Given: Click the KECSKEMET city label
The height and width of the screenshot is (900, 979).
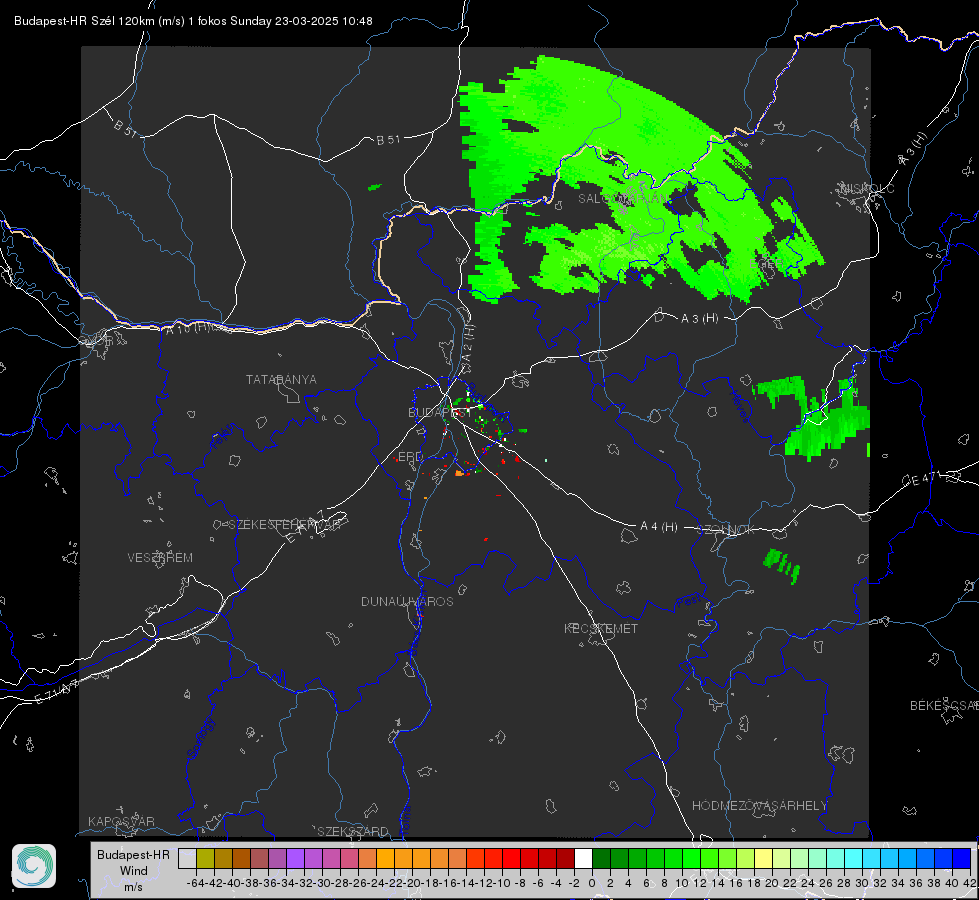Looking at the screenshot, I should point(601,629).
